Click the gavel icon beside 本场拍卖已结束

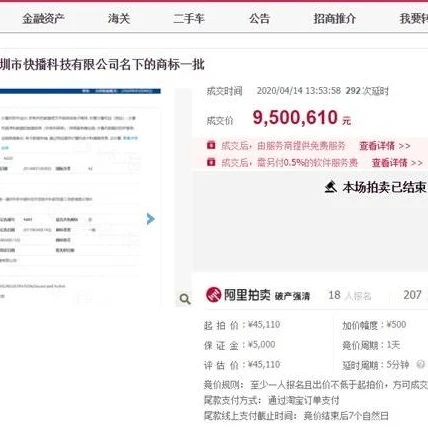[331, 187]
